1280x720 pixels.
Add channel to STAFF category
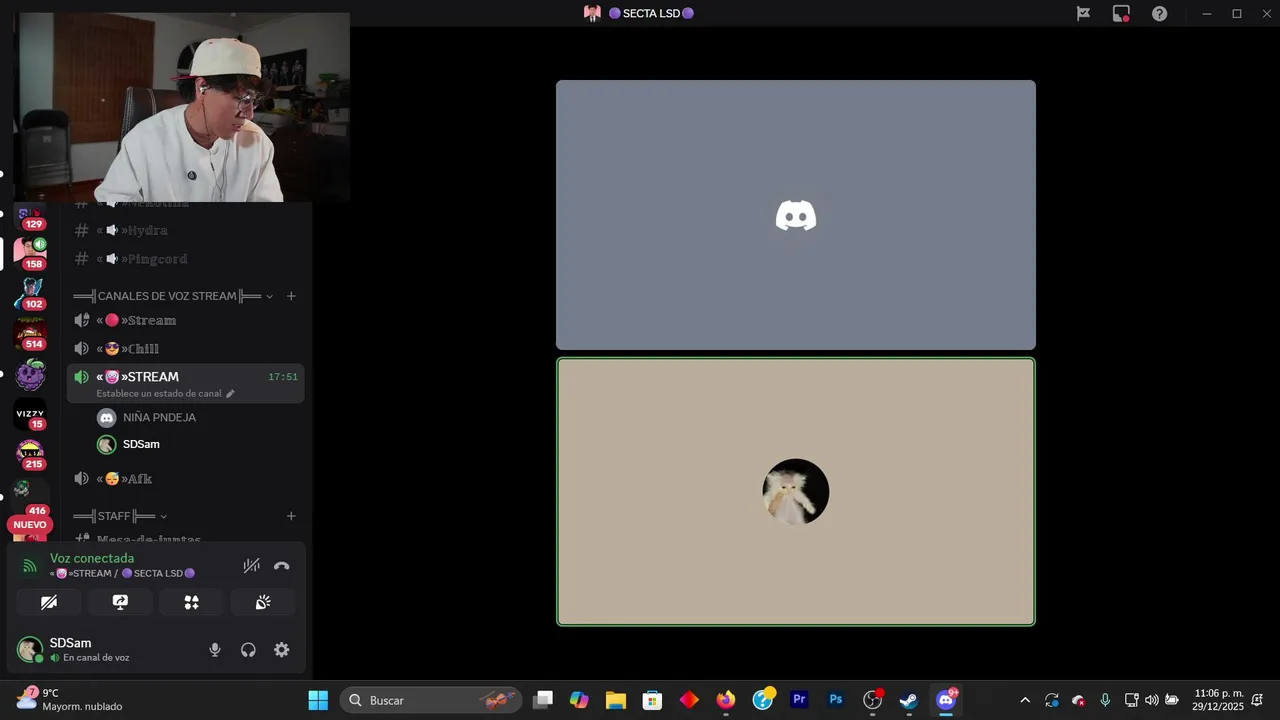[291, 516]
